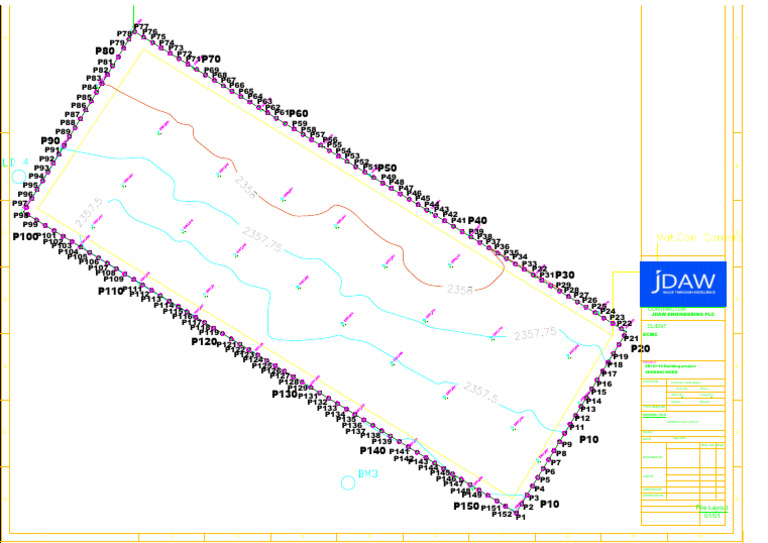Click the P89 point label
The height and width of the screenshot is (543, 768).
[x=63, y=132]
